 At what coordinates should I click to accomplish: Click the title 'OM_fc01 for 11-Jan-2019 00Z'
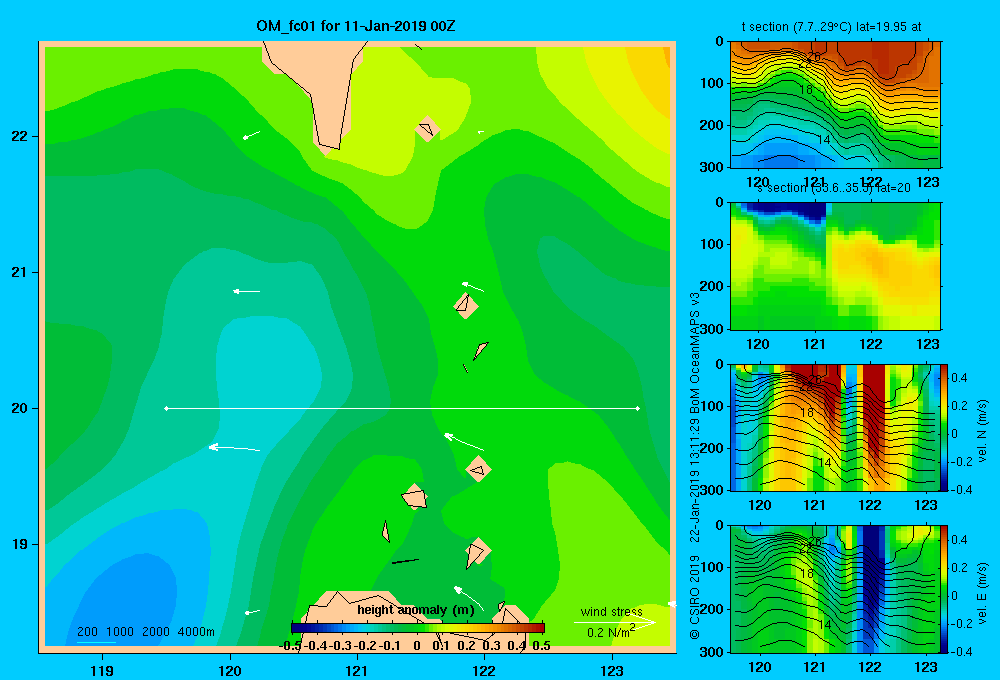click(x=355, y=26)
